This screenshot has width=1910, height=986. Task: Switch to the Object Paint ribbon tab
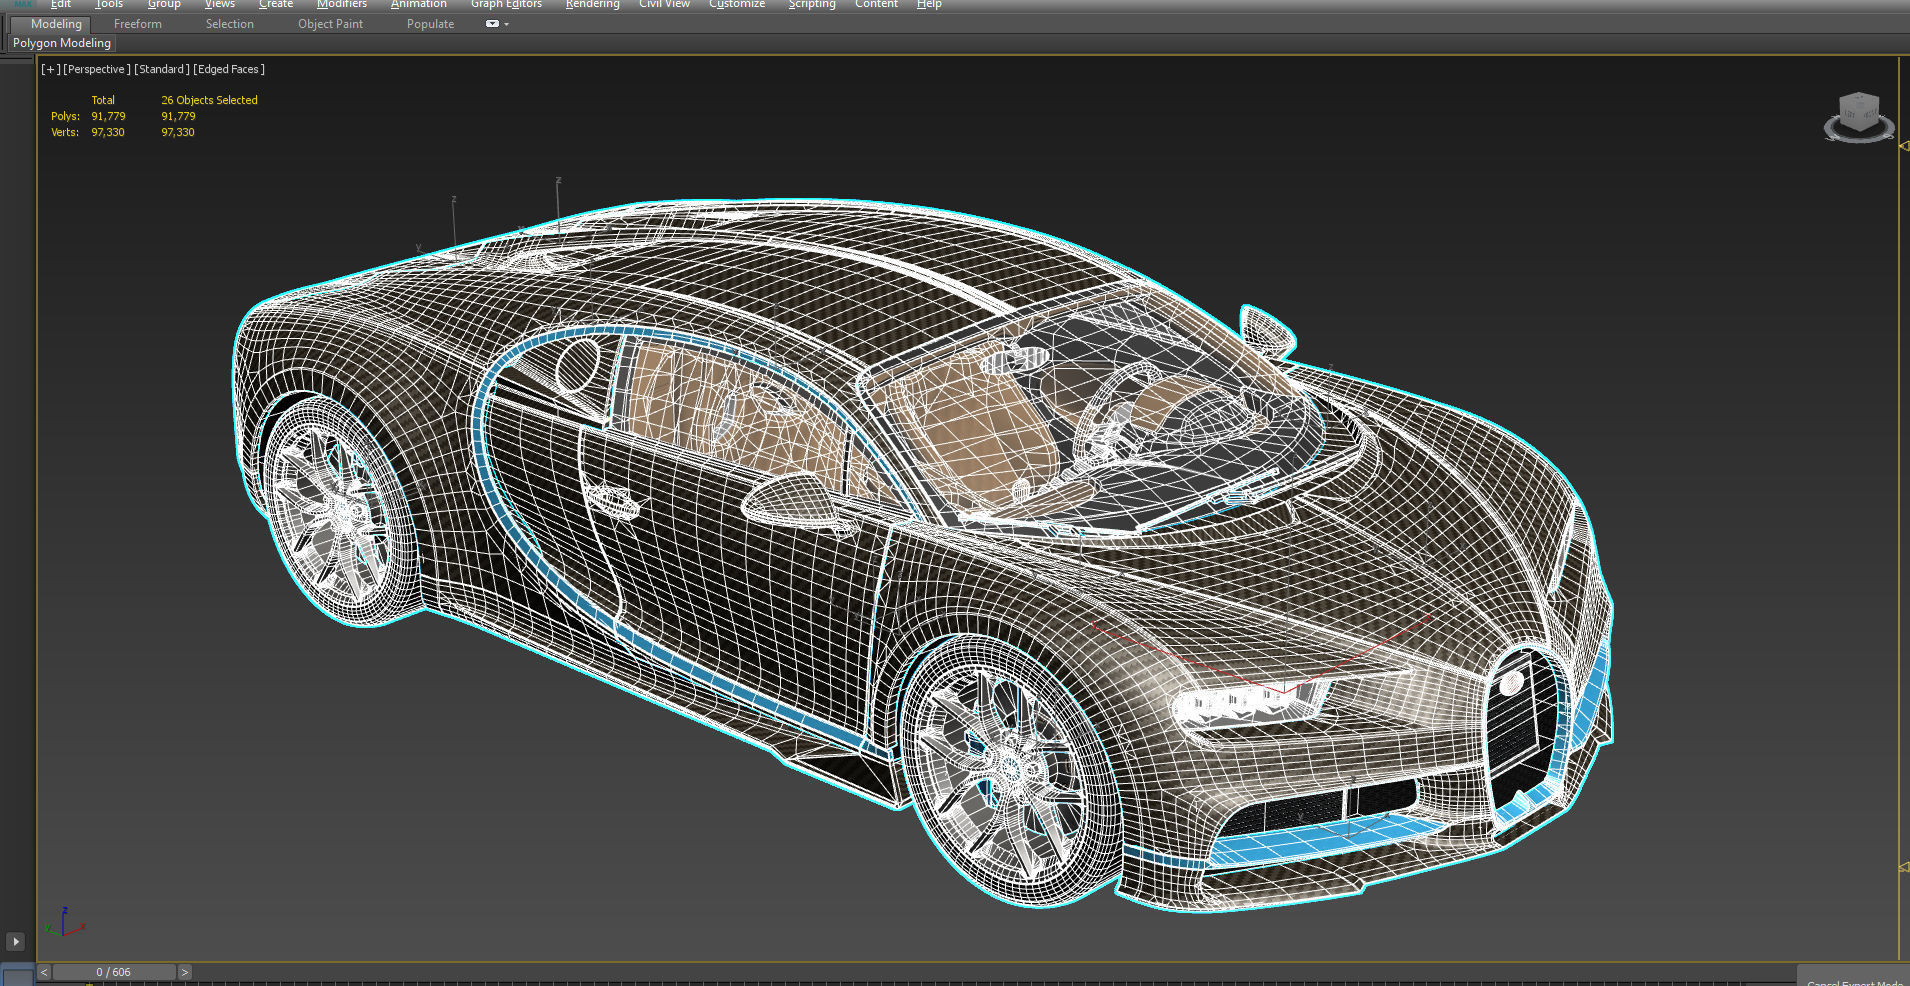330,24
